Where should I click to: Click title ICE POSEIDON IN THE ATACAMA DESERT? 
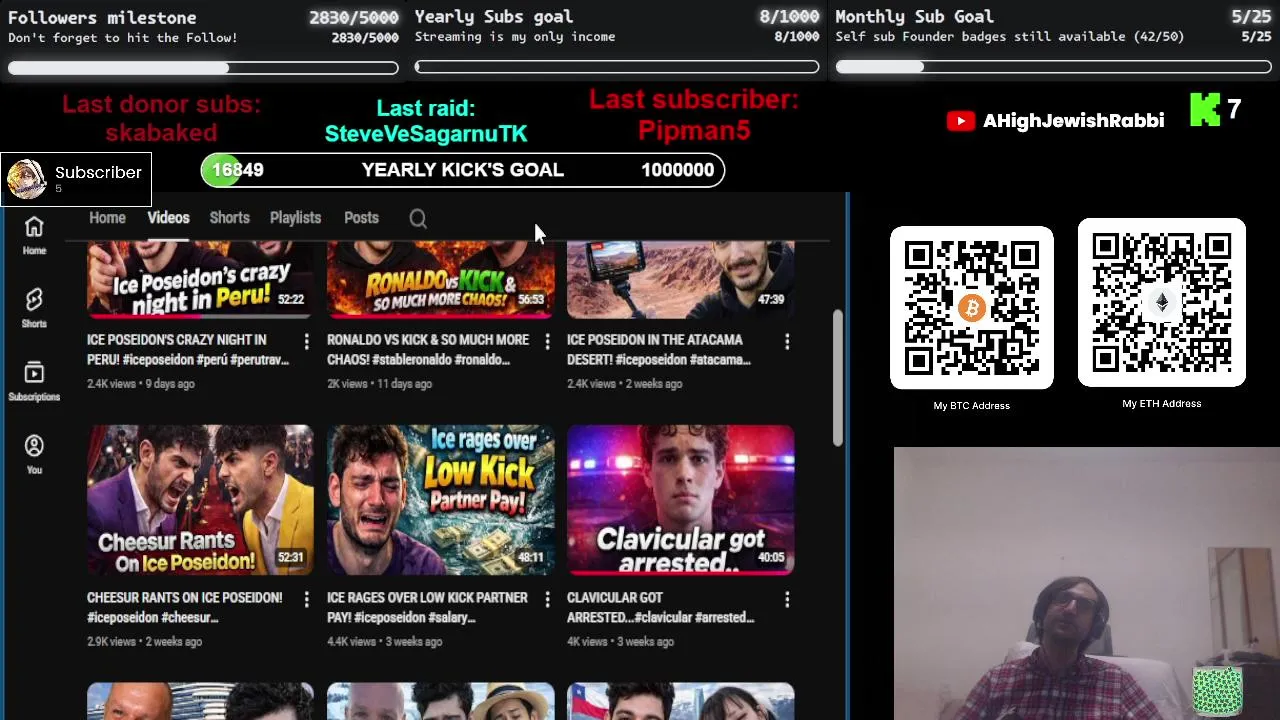coord(659,350)
